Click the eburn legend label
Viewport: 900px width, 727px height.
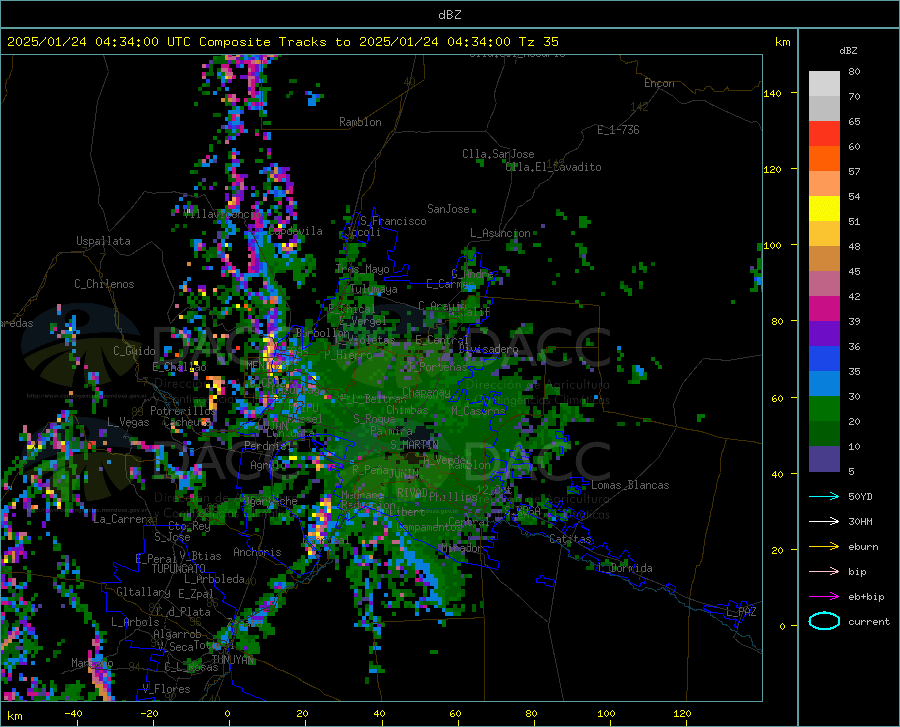tap(863, 547)
